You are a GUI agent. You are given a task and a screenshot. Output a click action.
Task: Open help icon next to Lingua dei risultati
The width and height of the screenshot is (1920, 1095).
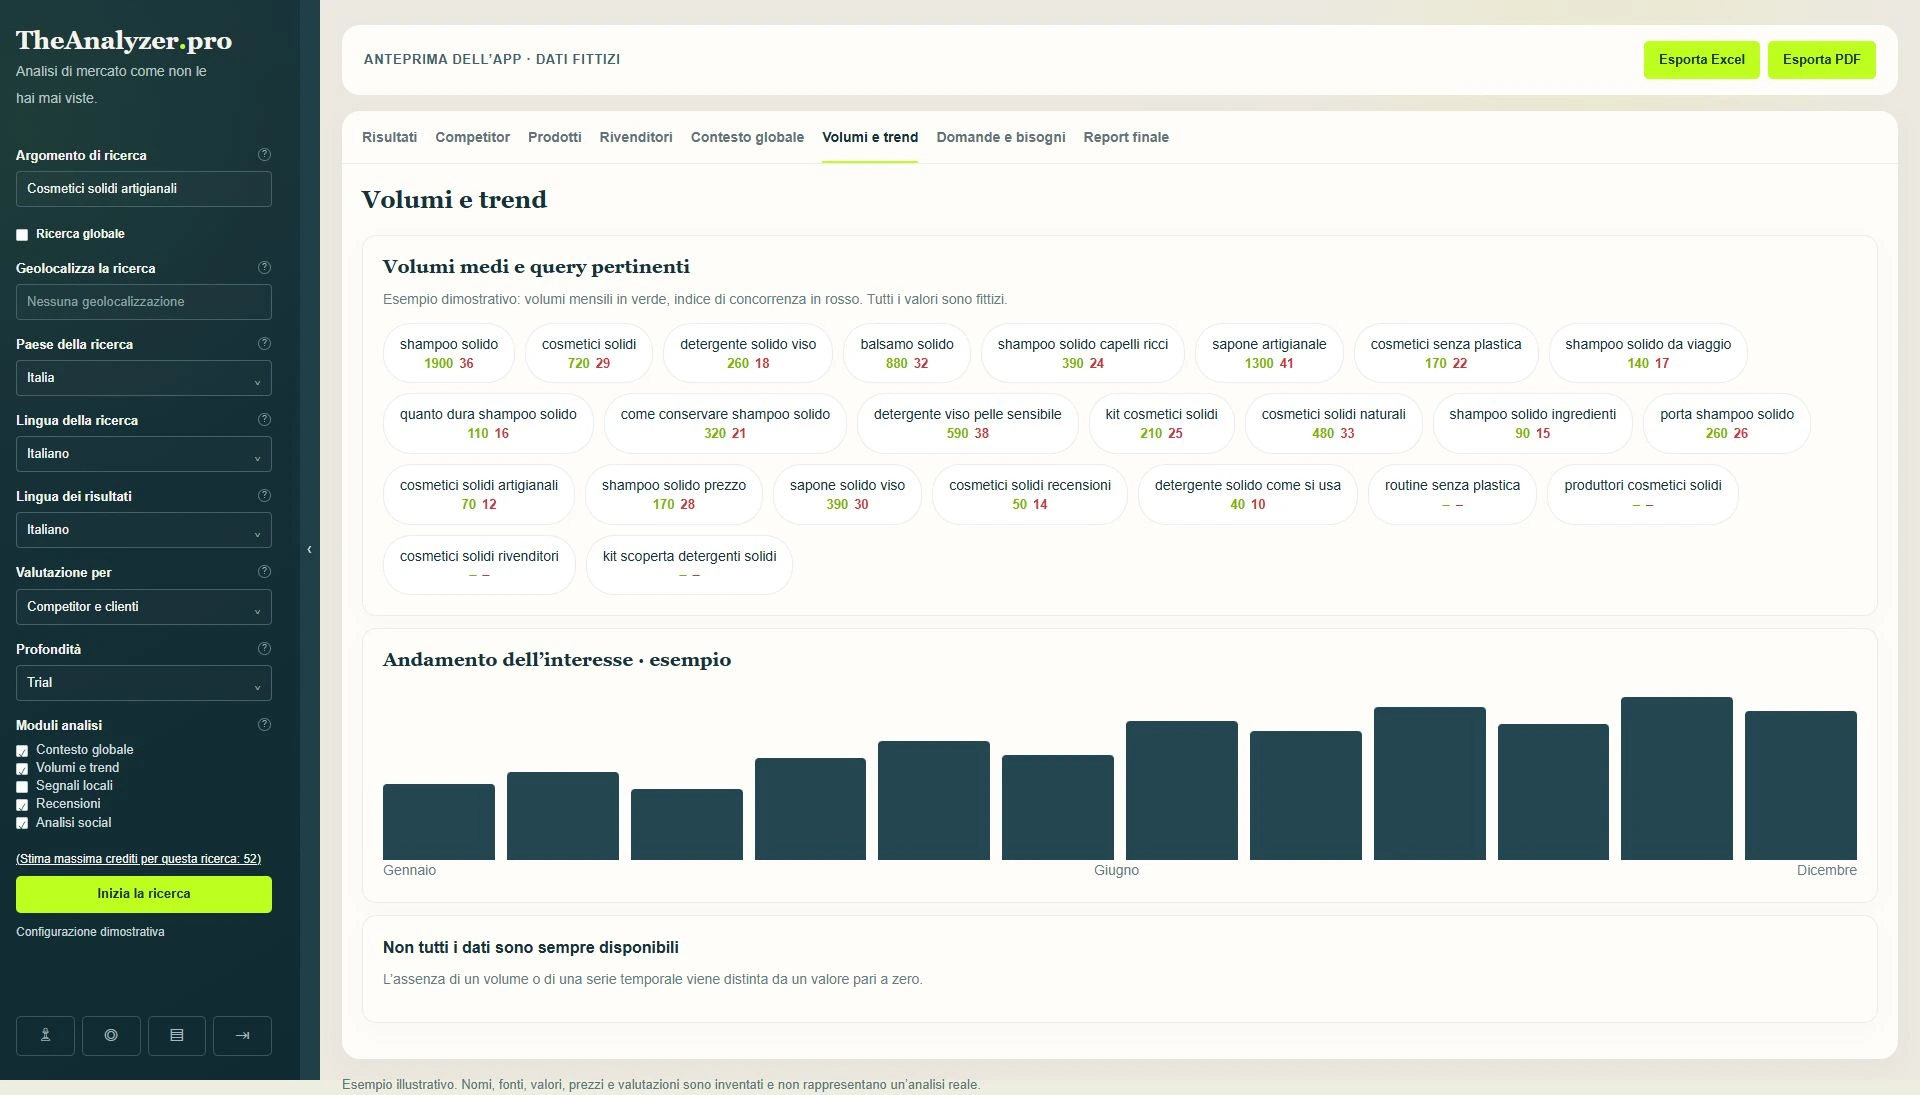(264, 496)
